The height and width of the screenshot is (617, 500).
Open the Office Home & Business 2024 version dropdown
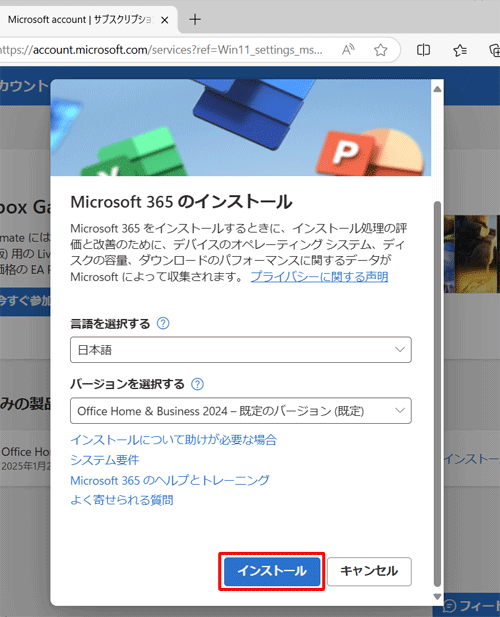click(241, 411)
